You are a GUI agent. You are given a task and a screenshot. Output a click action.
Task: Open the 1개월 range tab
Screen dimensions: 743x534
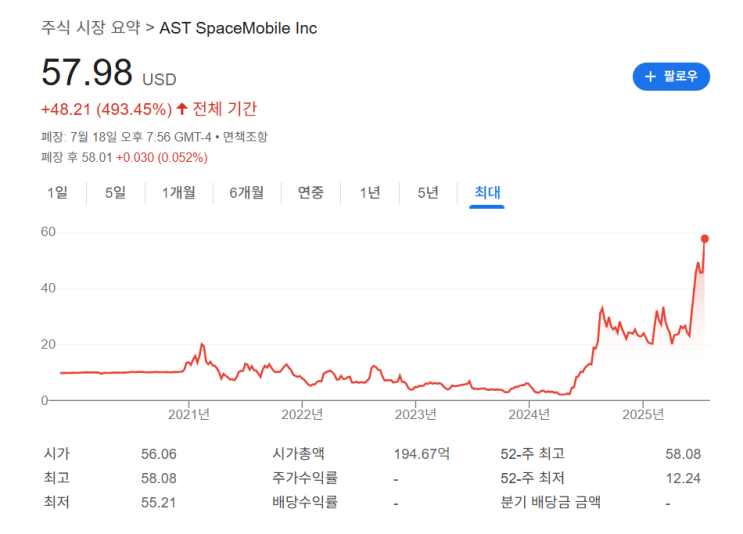click(178, 193)
